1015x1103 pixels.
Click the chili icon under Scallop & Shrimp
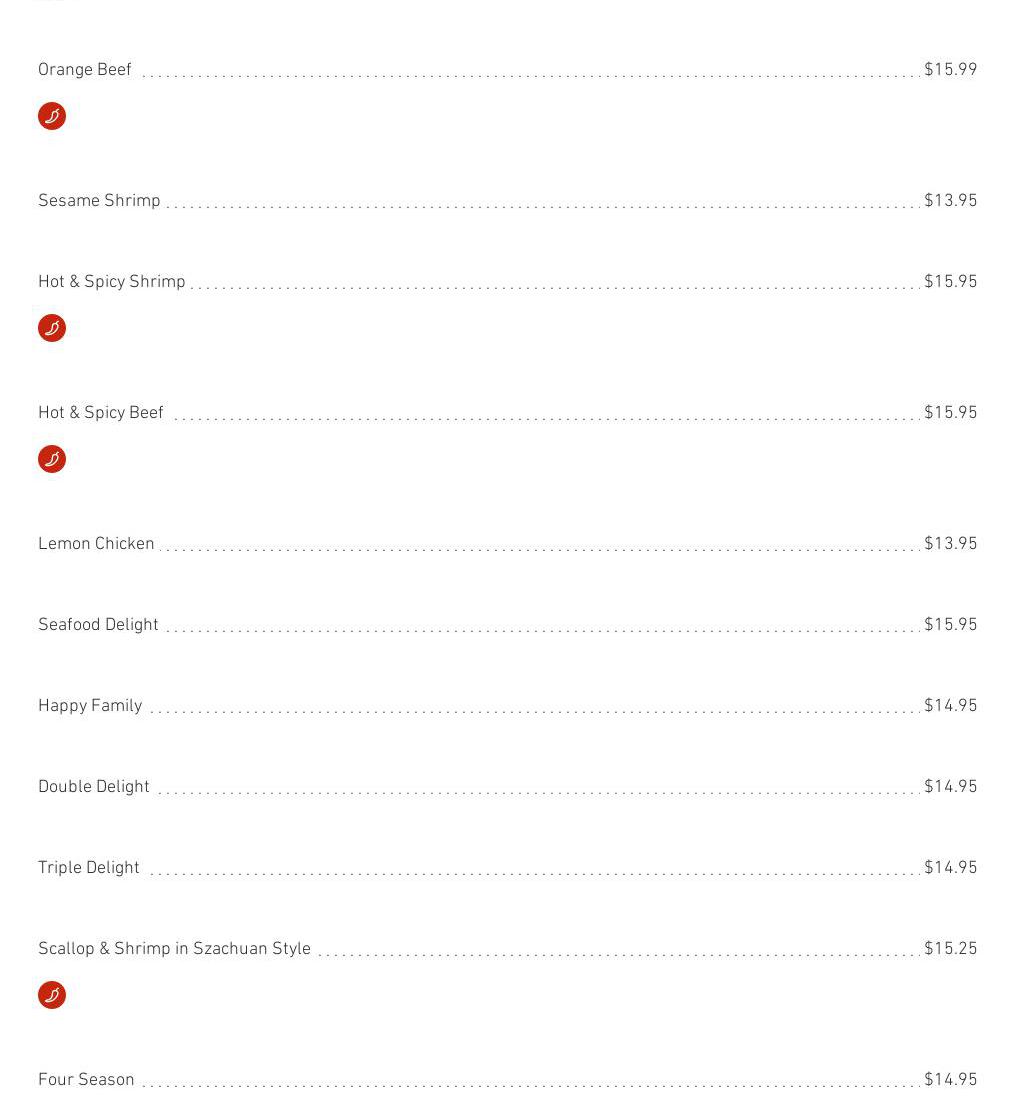coord(52,995)
